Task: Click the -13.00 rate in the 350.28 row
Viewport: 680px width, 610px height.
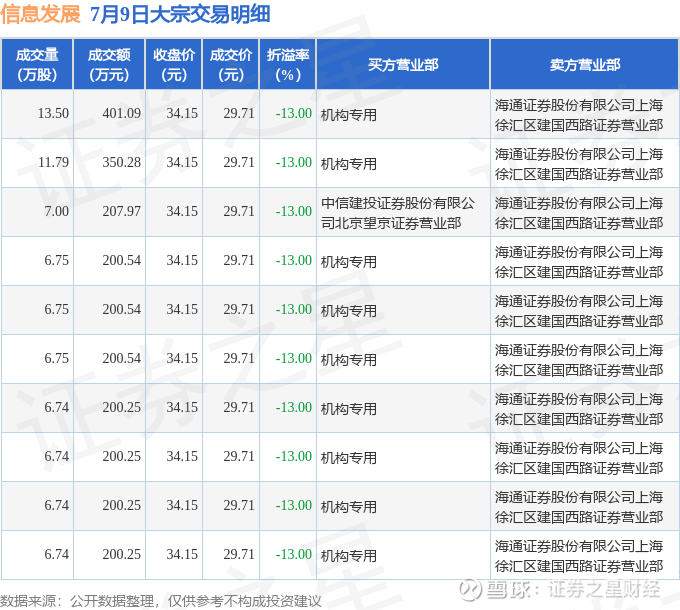Action: pyautogui.click(x=294, y=163)
